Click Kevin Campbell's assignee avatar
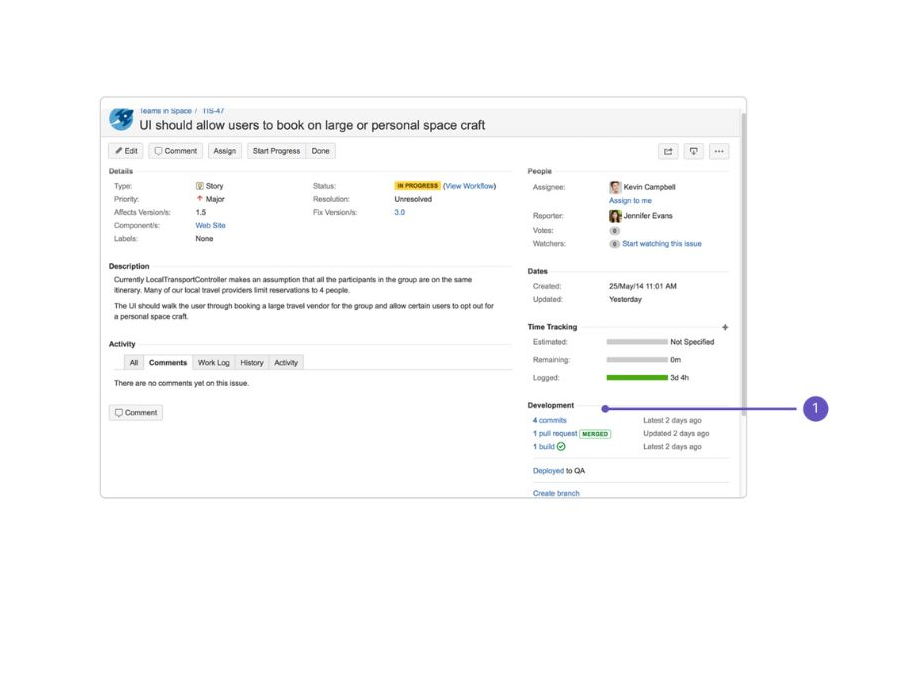This screenshot has width=907, height=678. coord(615,187)
